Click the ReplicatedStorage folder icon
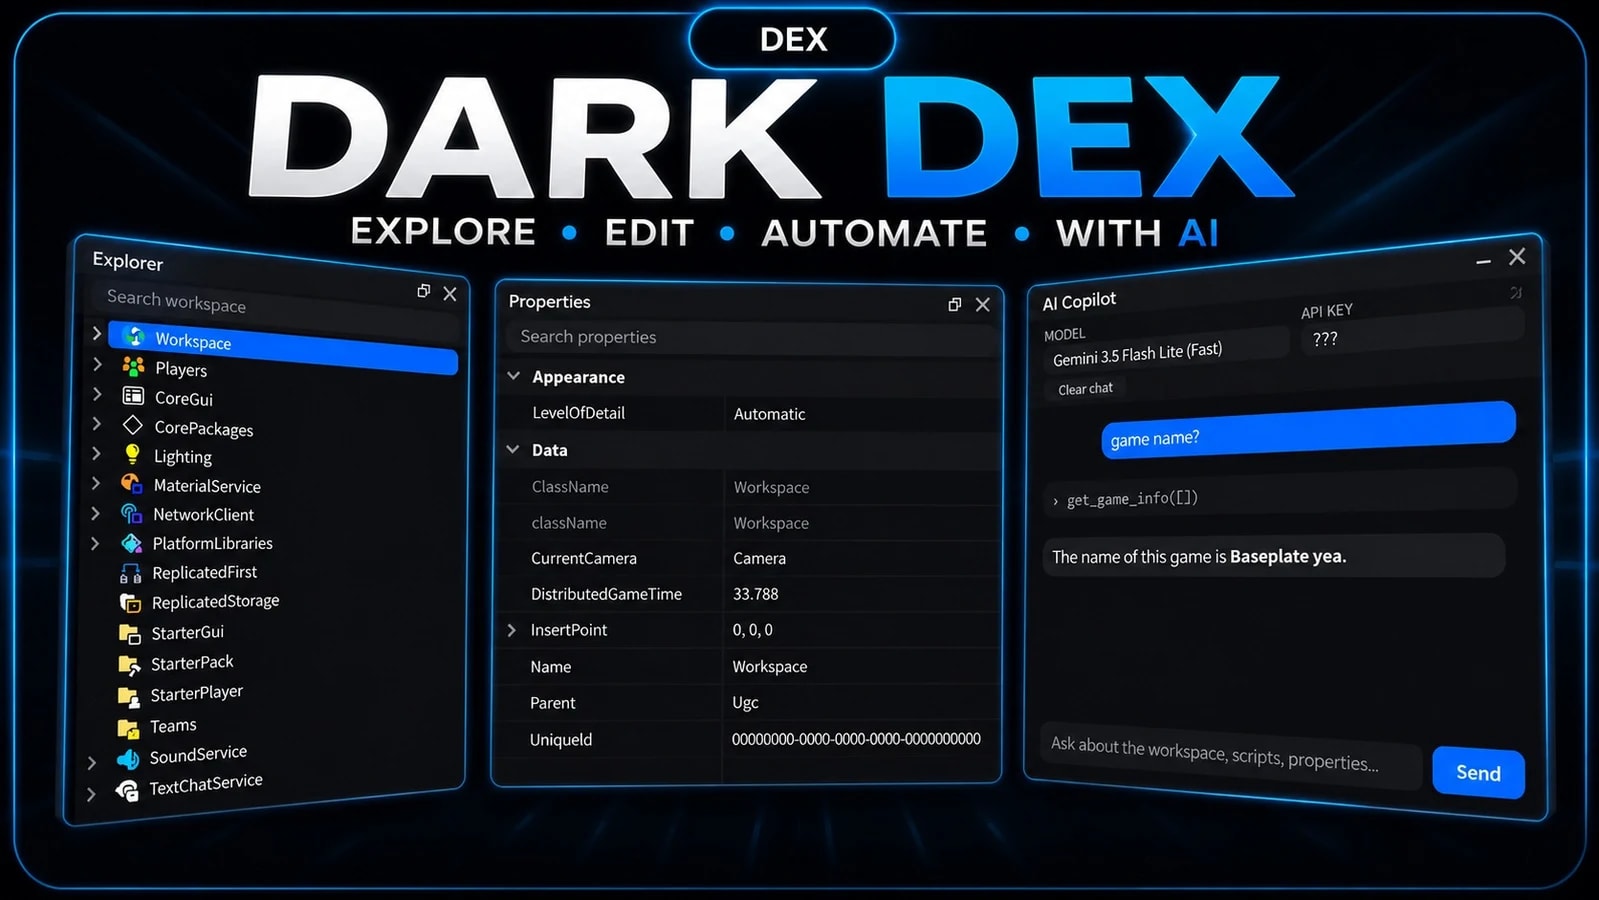The height and width of the screenshot is (900, 1599). click(x=130, y=603)
